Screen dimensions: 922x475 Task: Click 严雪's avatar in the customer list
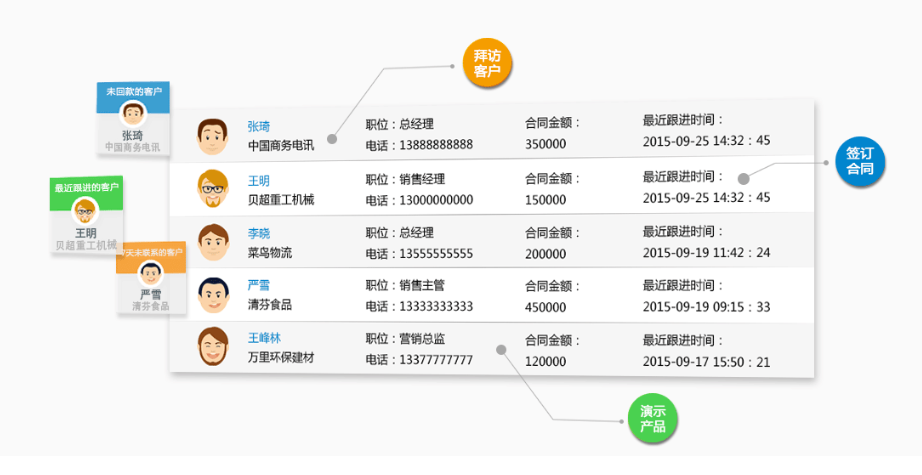[x=212, y=295]
